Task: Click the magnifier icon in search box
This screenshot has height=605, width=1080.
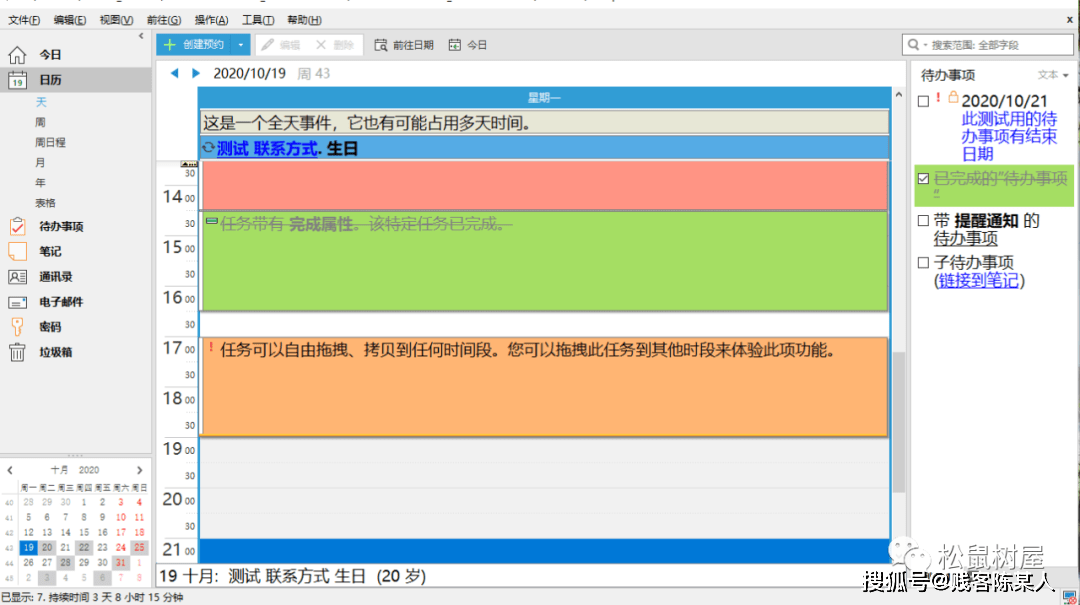Action: 913,44
